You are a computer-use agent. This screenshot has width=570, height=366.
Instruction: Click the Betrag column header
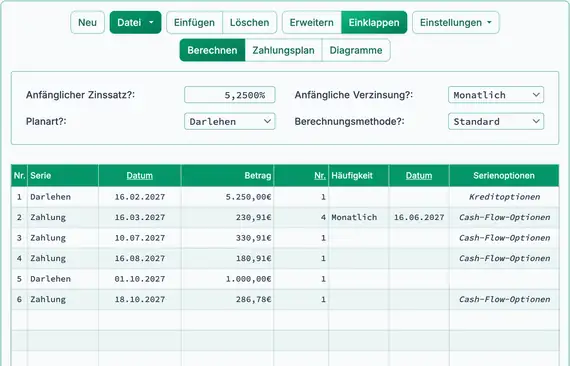pyautogui.click(x=227, y=176)
